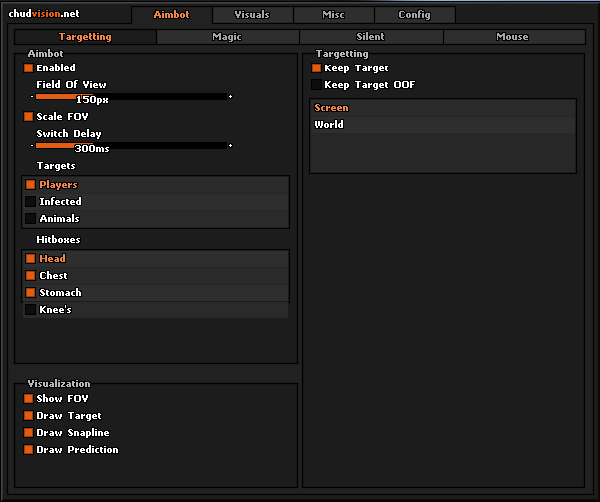600x502 pixels.
Task: Select Screen in targetting mode list
Action: [443, 108]
